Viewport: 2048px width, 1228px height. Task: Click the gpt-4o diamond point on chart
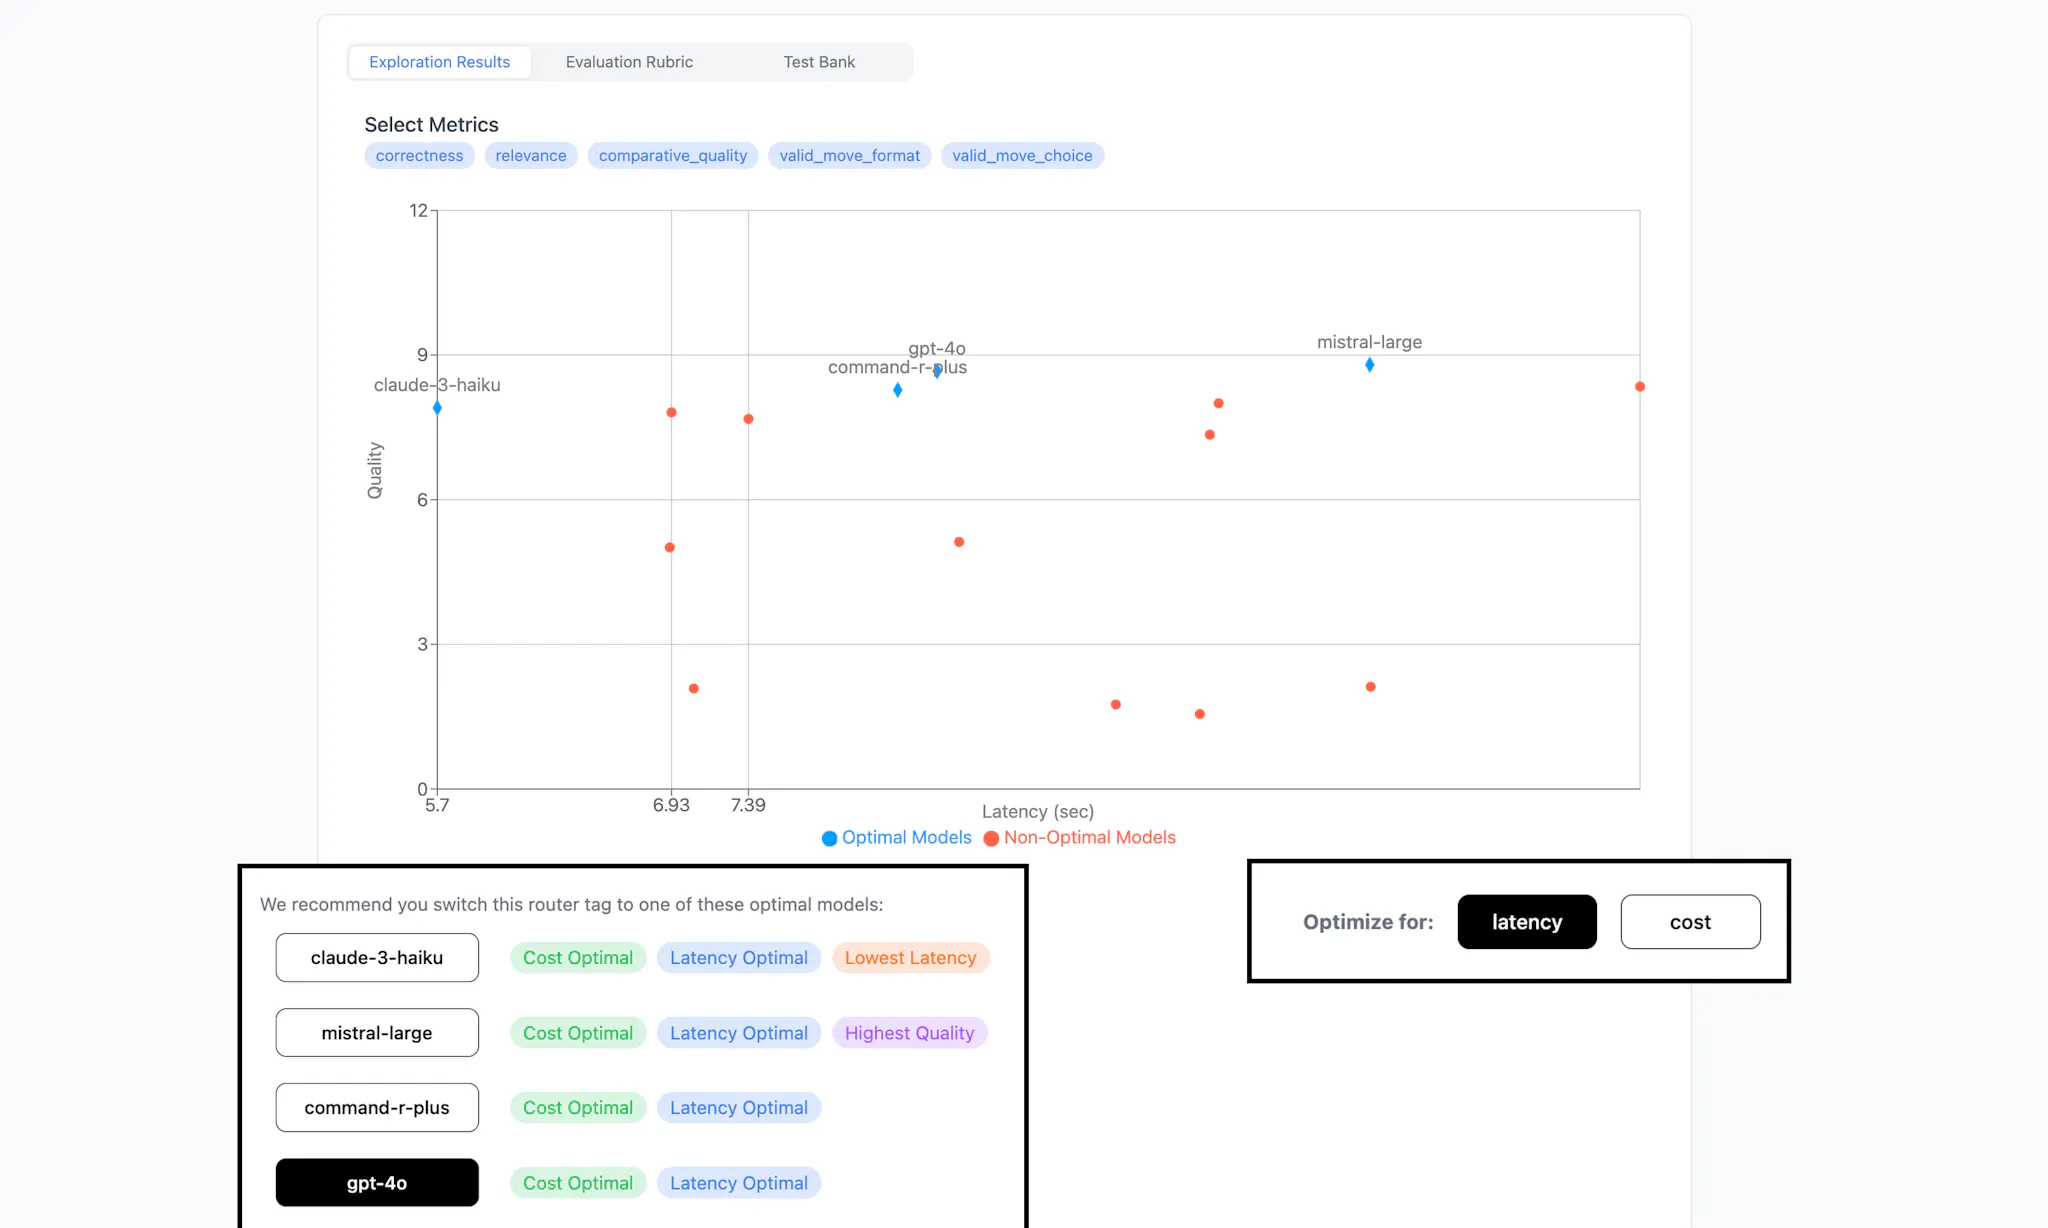[937, 371]
